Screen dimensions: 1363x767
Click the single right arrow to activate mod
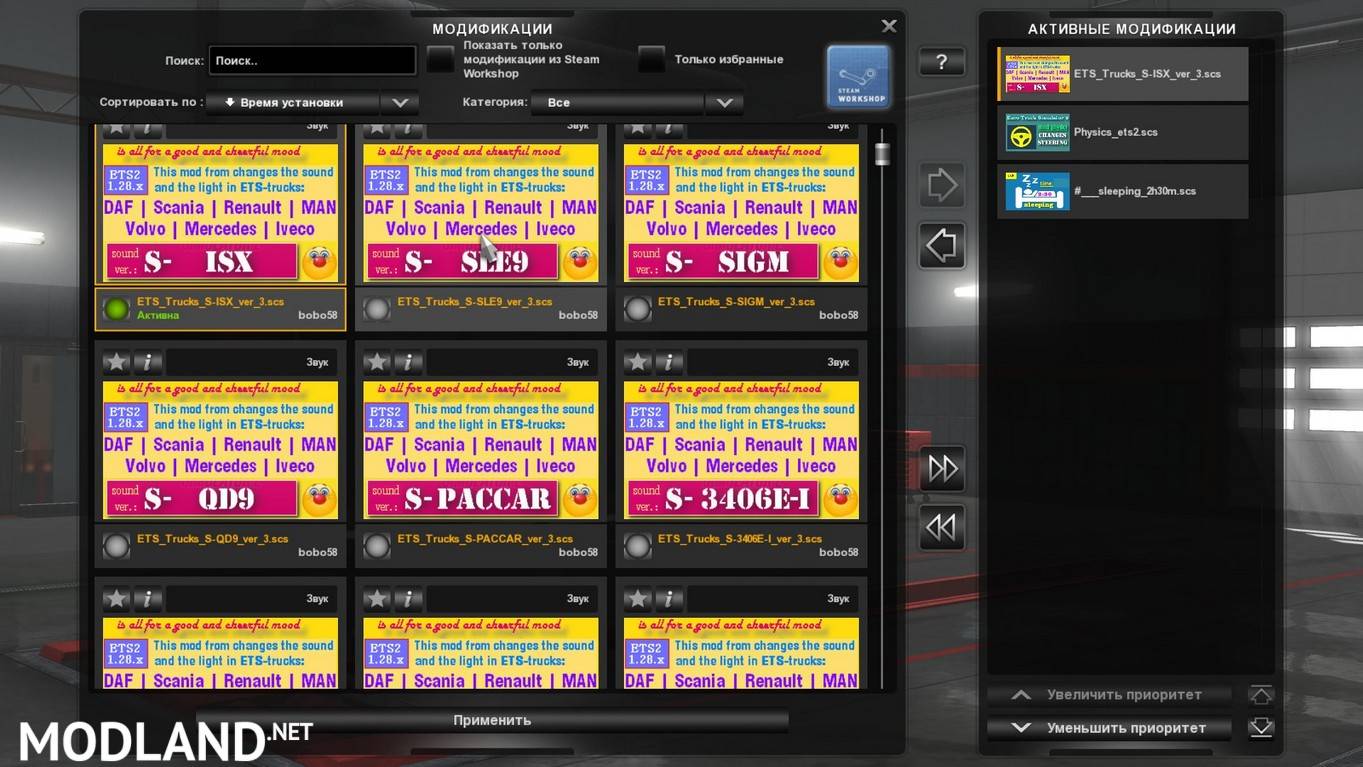coord(942,185)
